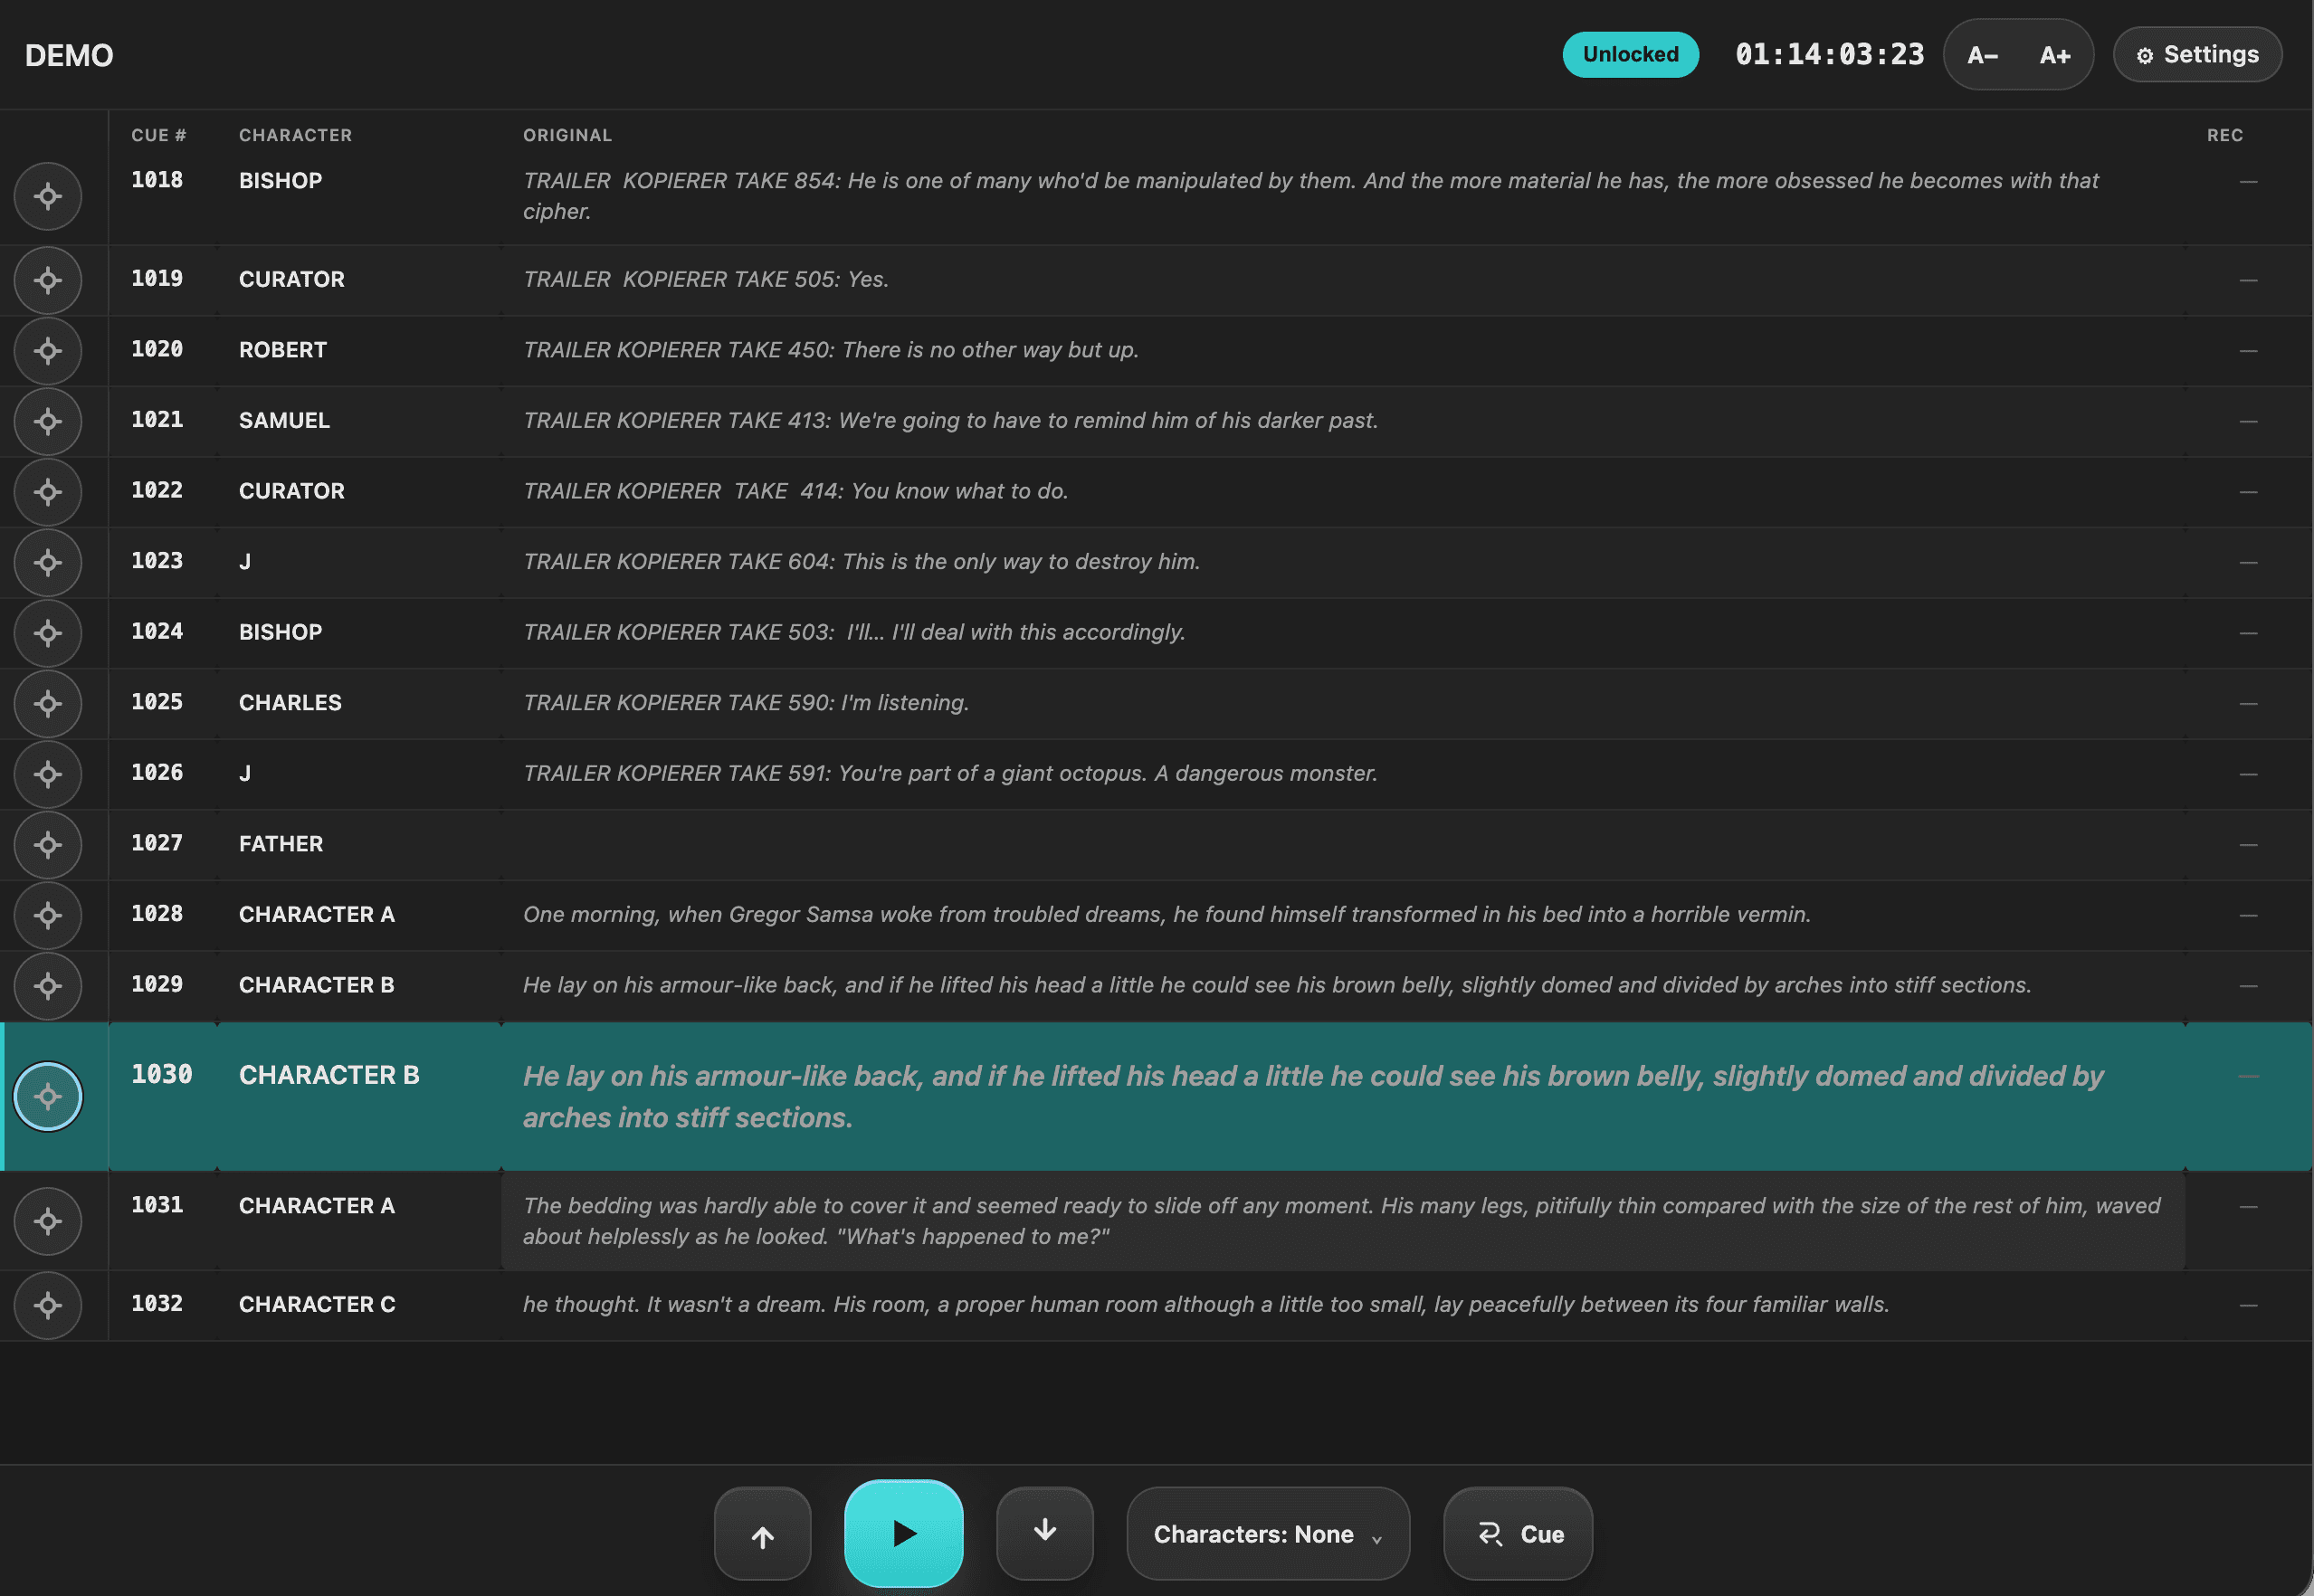Select CHARACTER C name
Viewport: 2314px width, 1596px height.
(317, 1304)
